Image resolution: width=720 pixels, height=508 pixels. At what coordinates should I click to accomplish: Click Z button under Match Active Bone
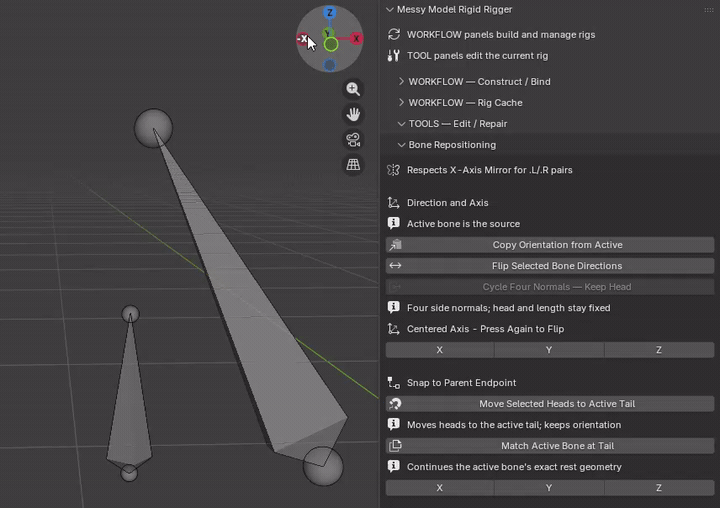pyautogui.click(x=659, y=488)
